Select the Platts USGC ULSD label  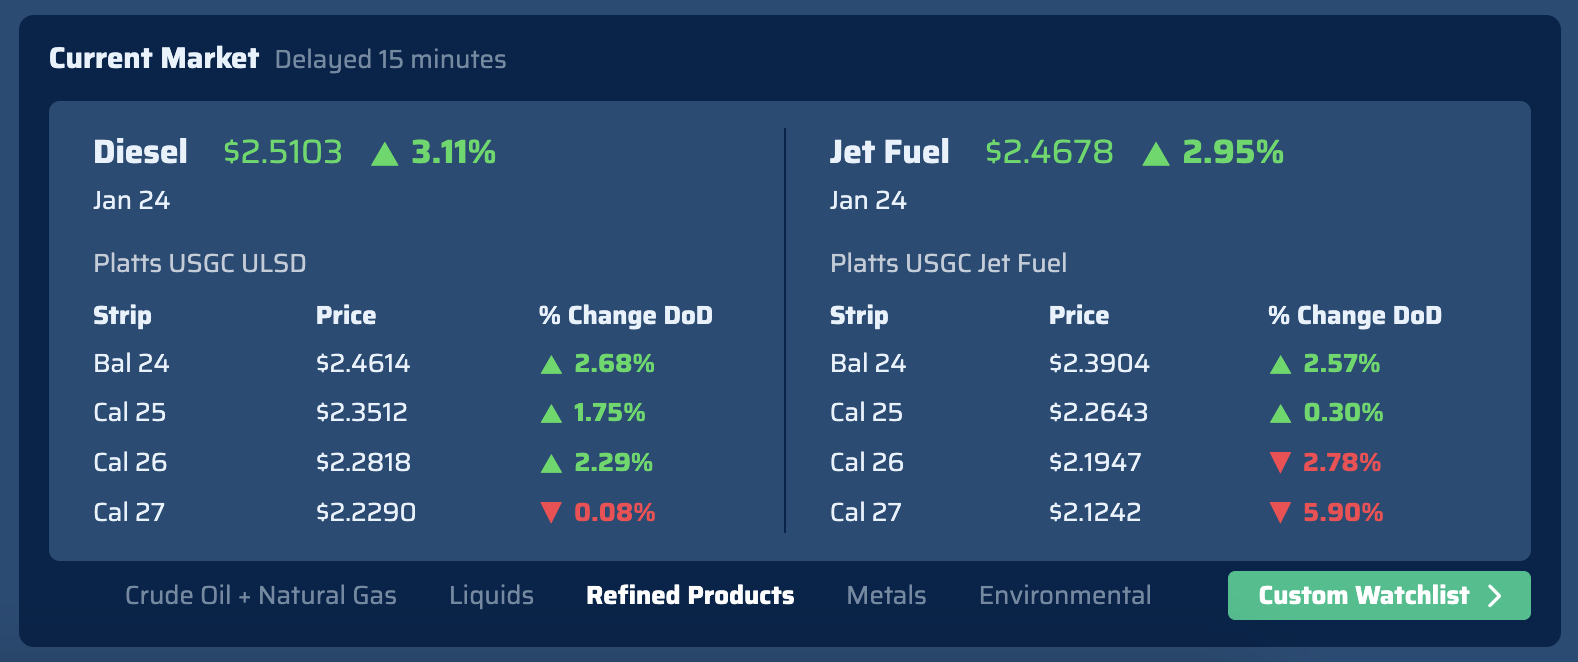pyautogui.click(x=199, y=263)
